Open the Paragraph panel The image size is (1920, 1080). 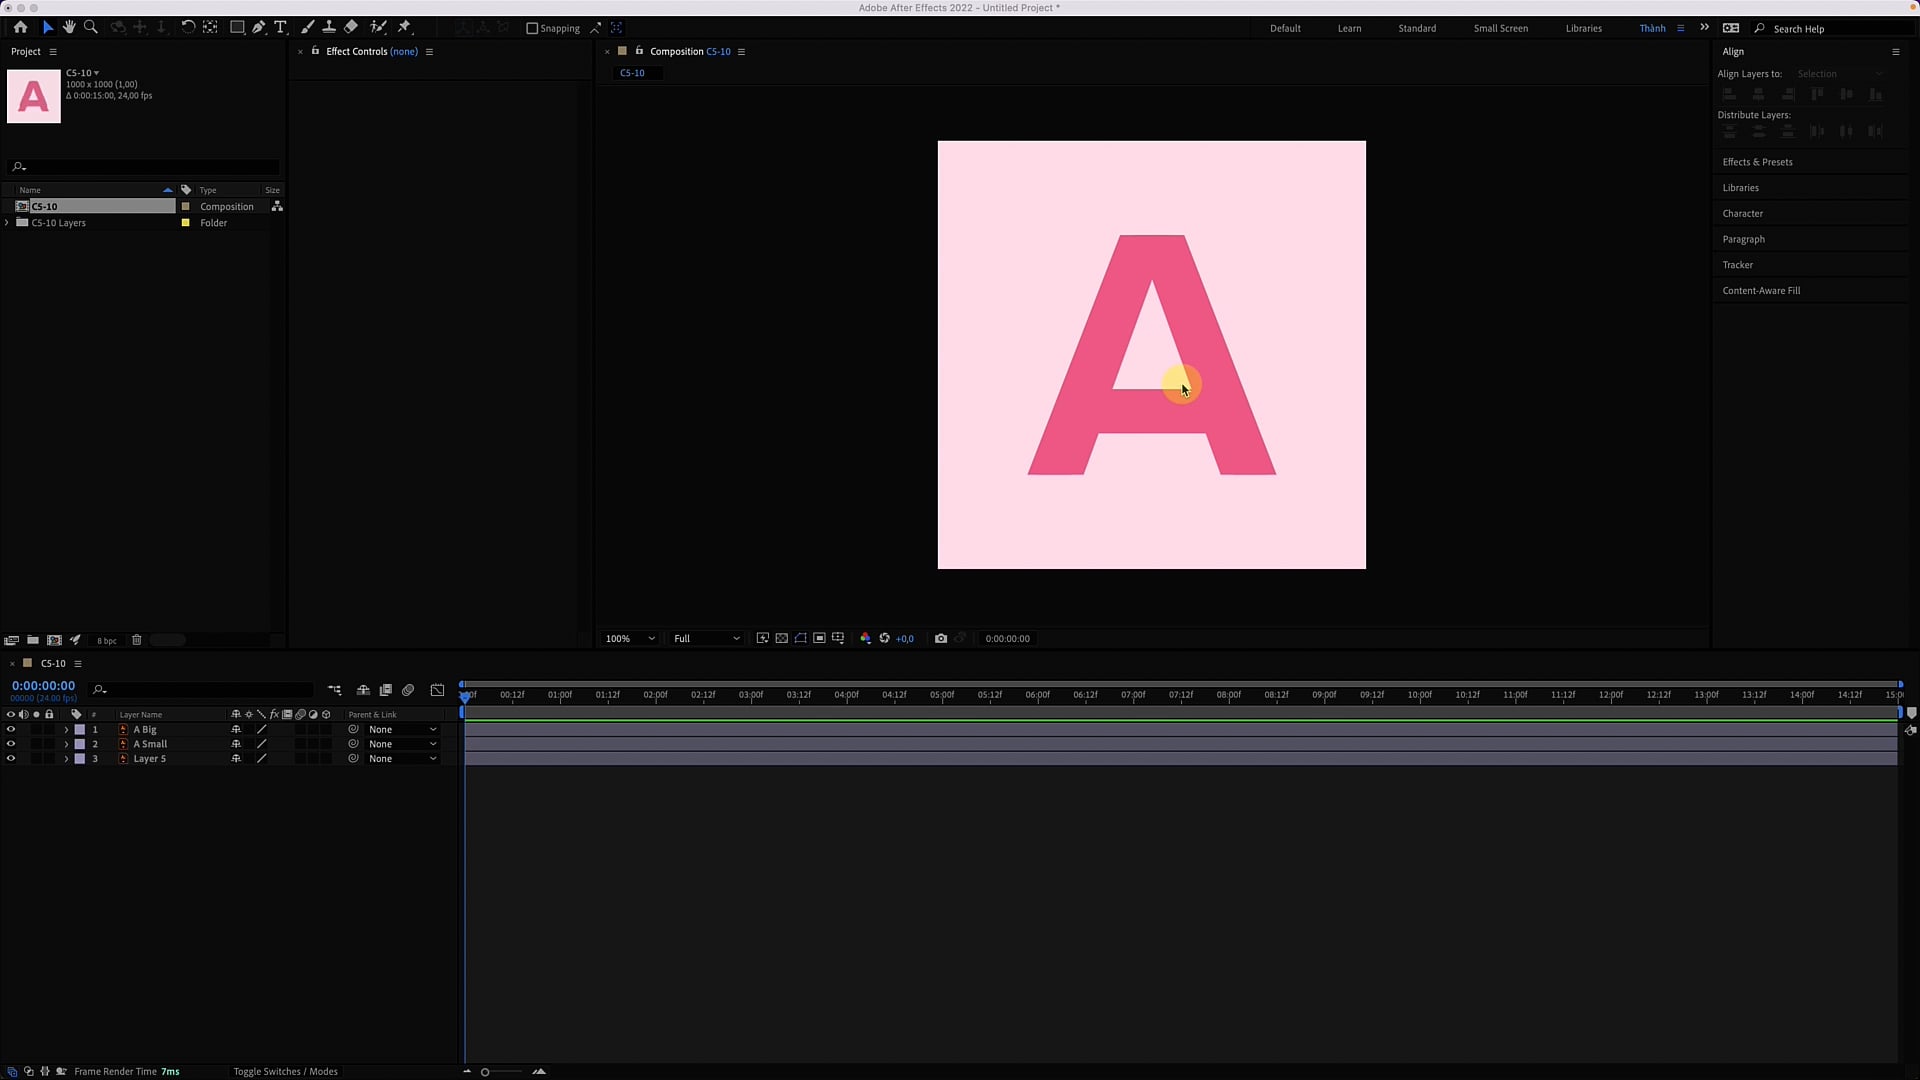[1743, 239]
